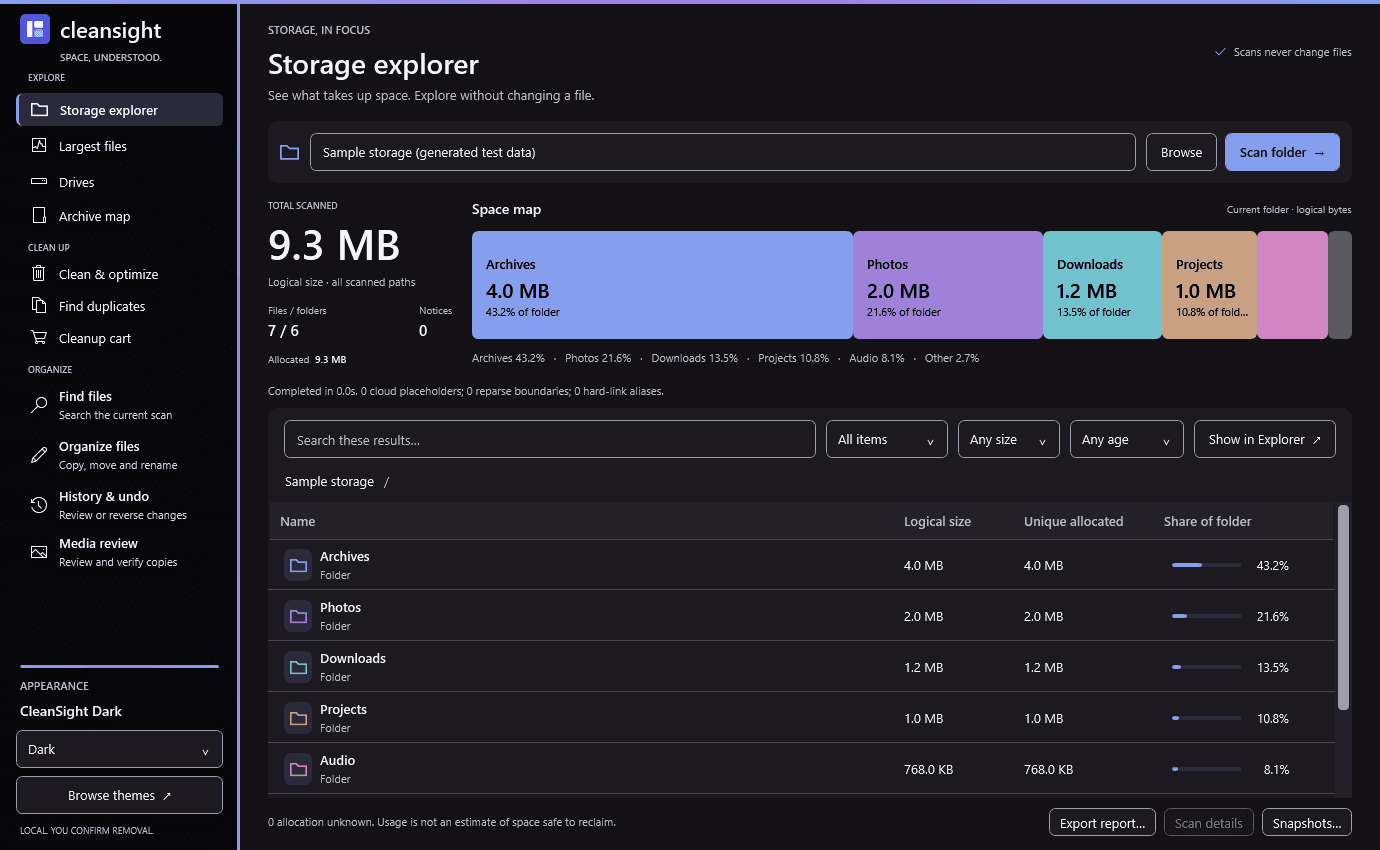Switch to the Drives view

click(119, 182)
